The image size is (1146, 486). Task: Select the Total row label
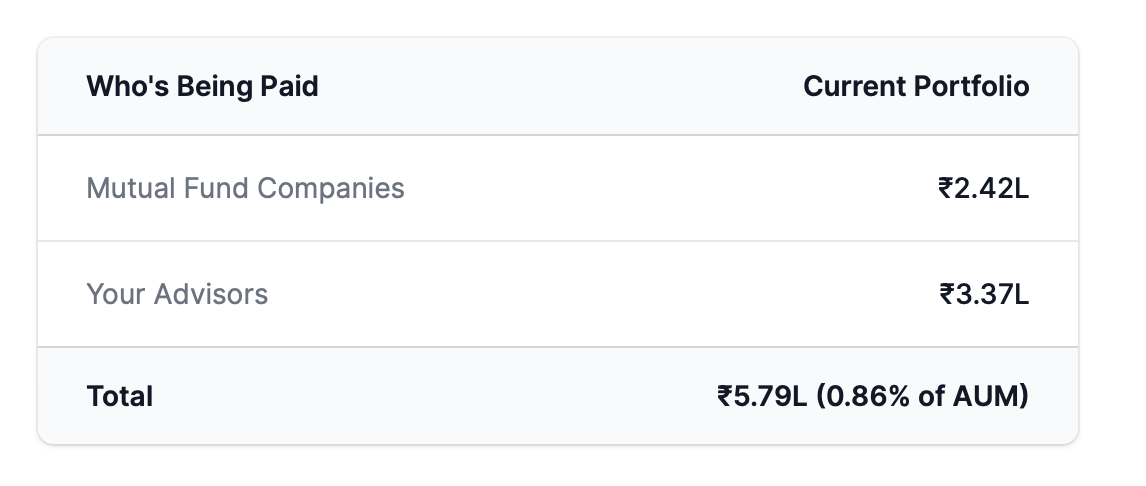click(x=120, y=397)
